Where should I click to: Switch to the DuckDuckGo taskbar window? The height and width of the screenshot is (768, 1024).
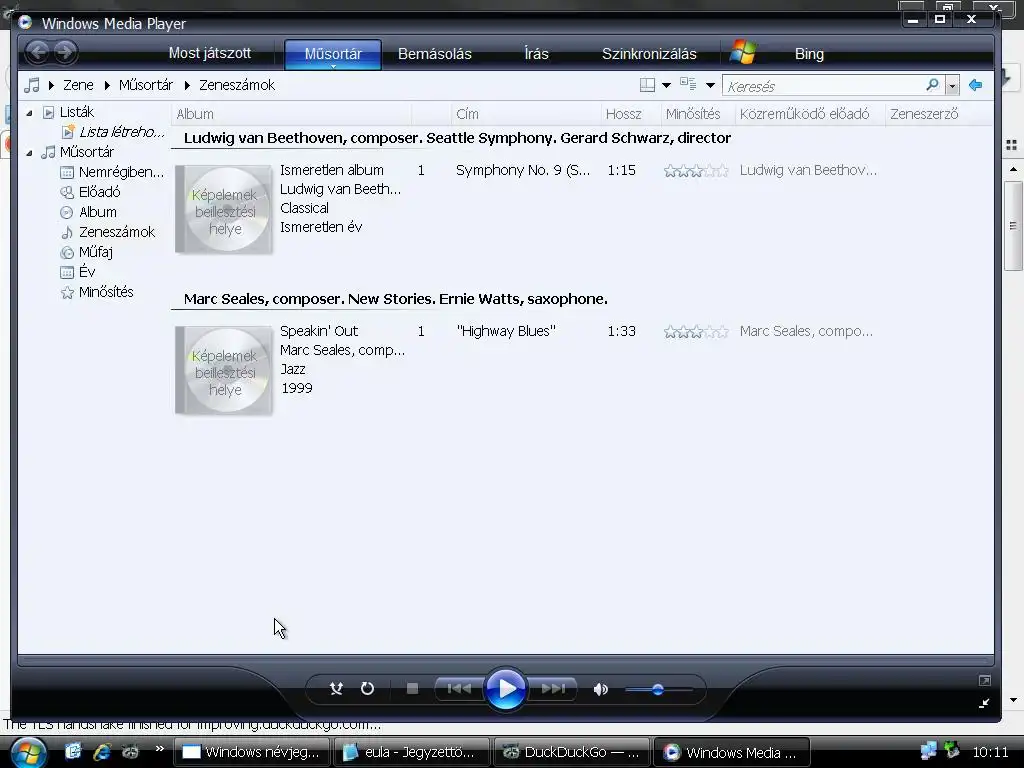coord(571,752)
